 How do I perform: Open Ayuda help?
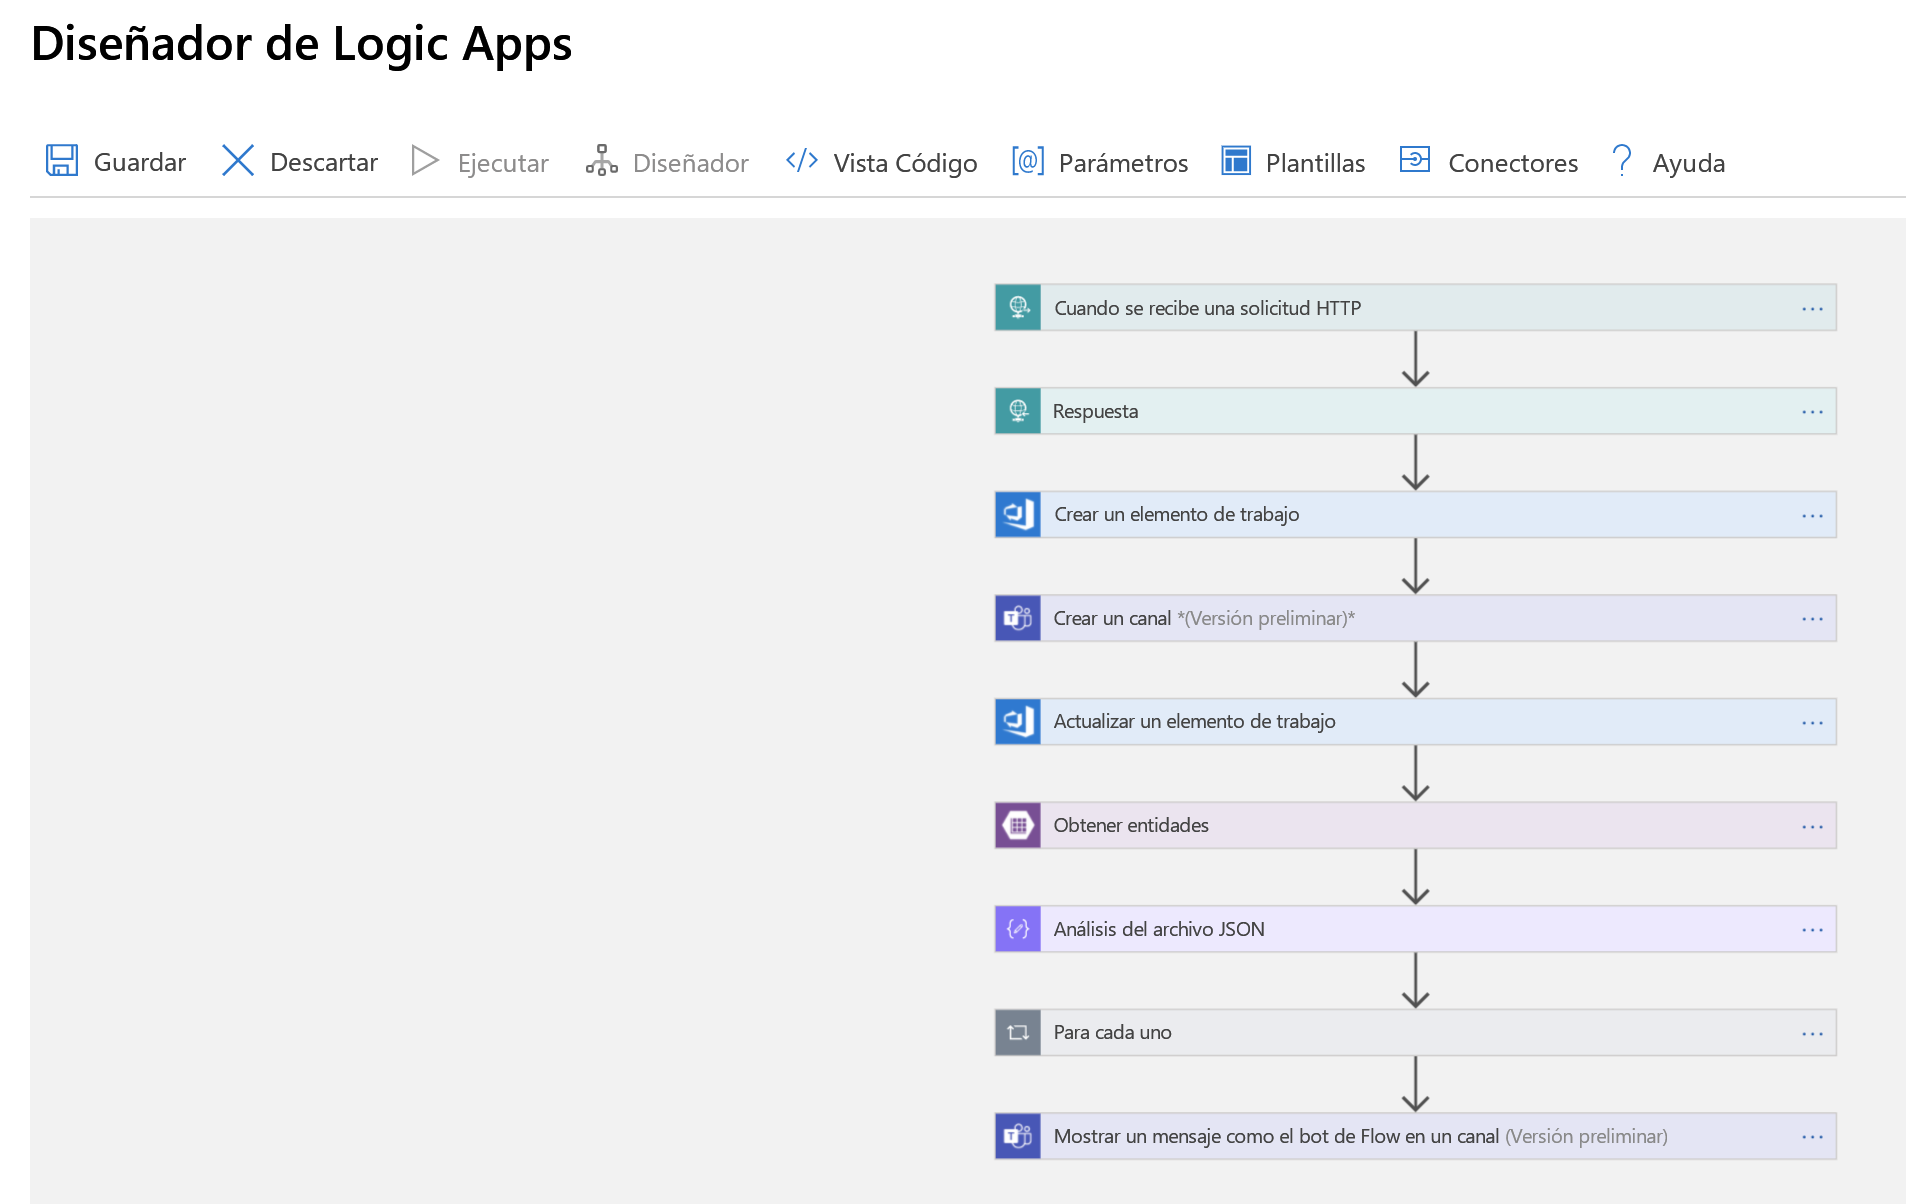(x=1668, y=162)
